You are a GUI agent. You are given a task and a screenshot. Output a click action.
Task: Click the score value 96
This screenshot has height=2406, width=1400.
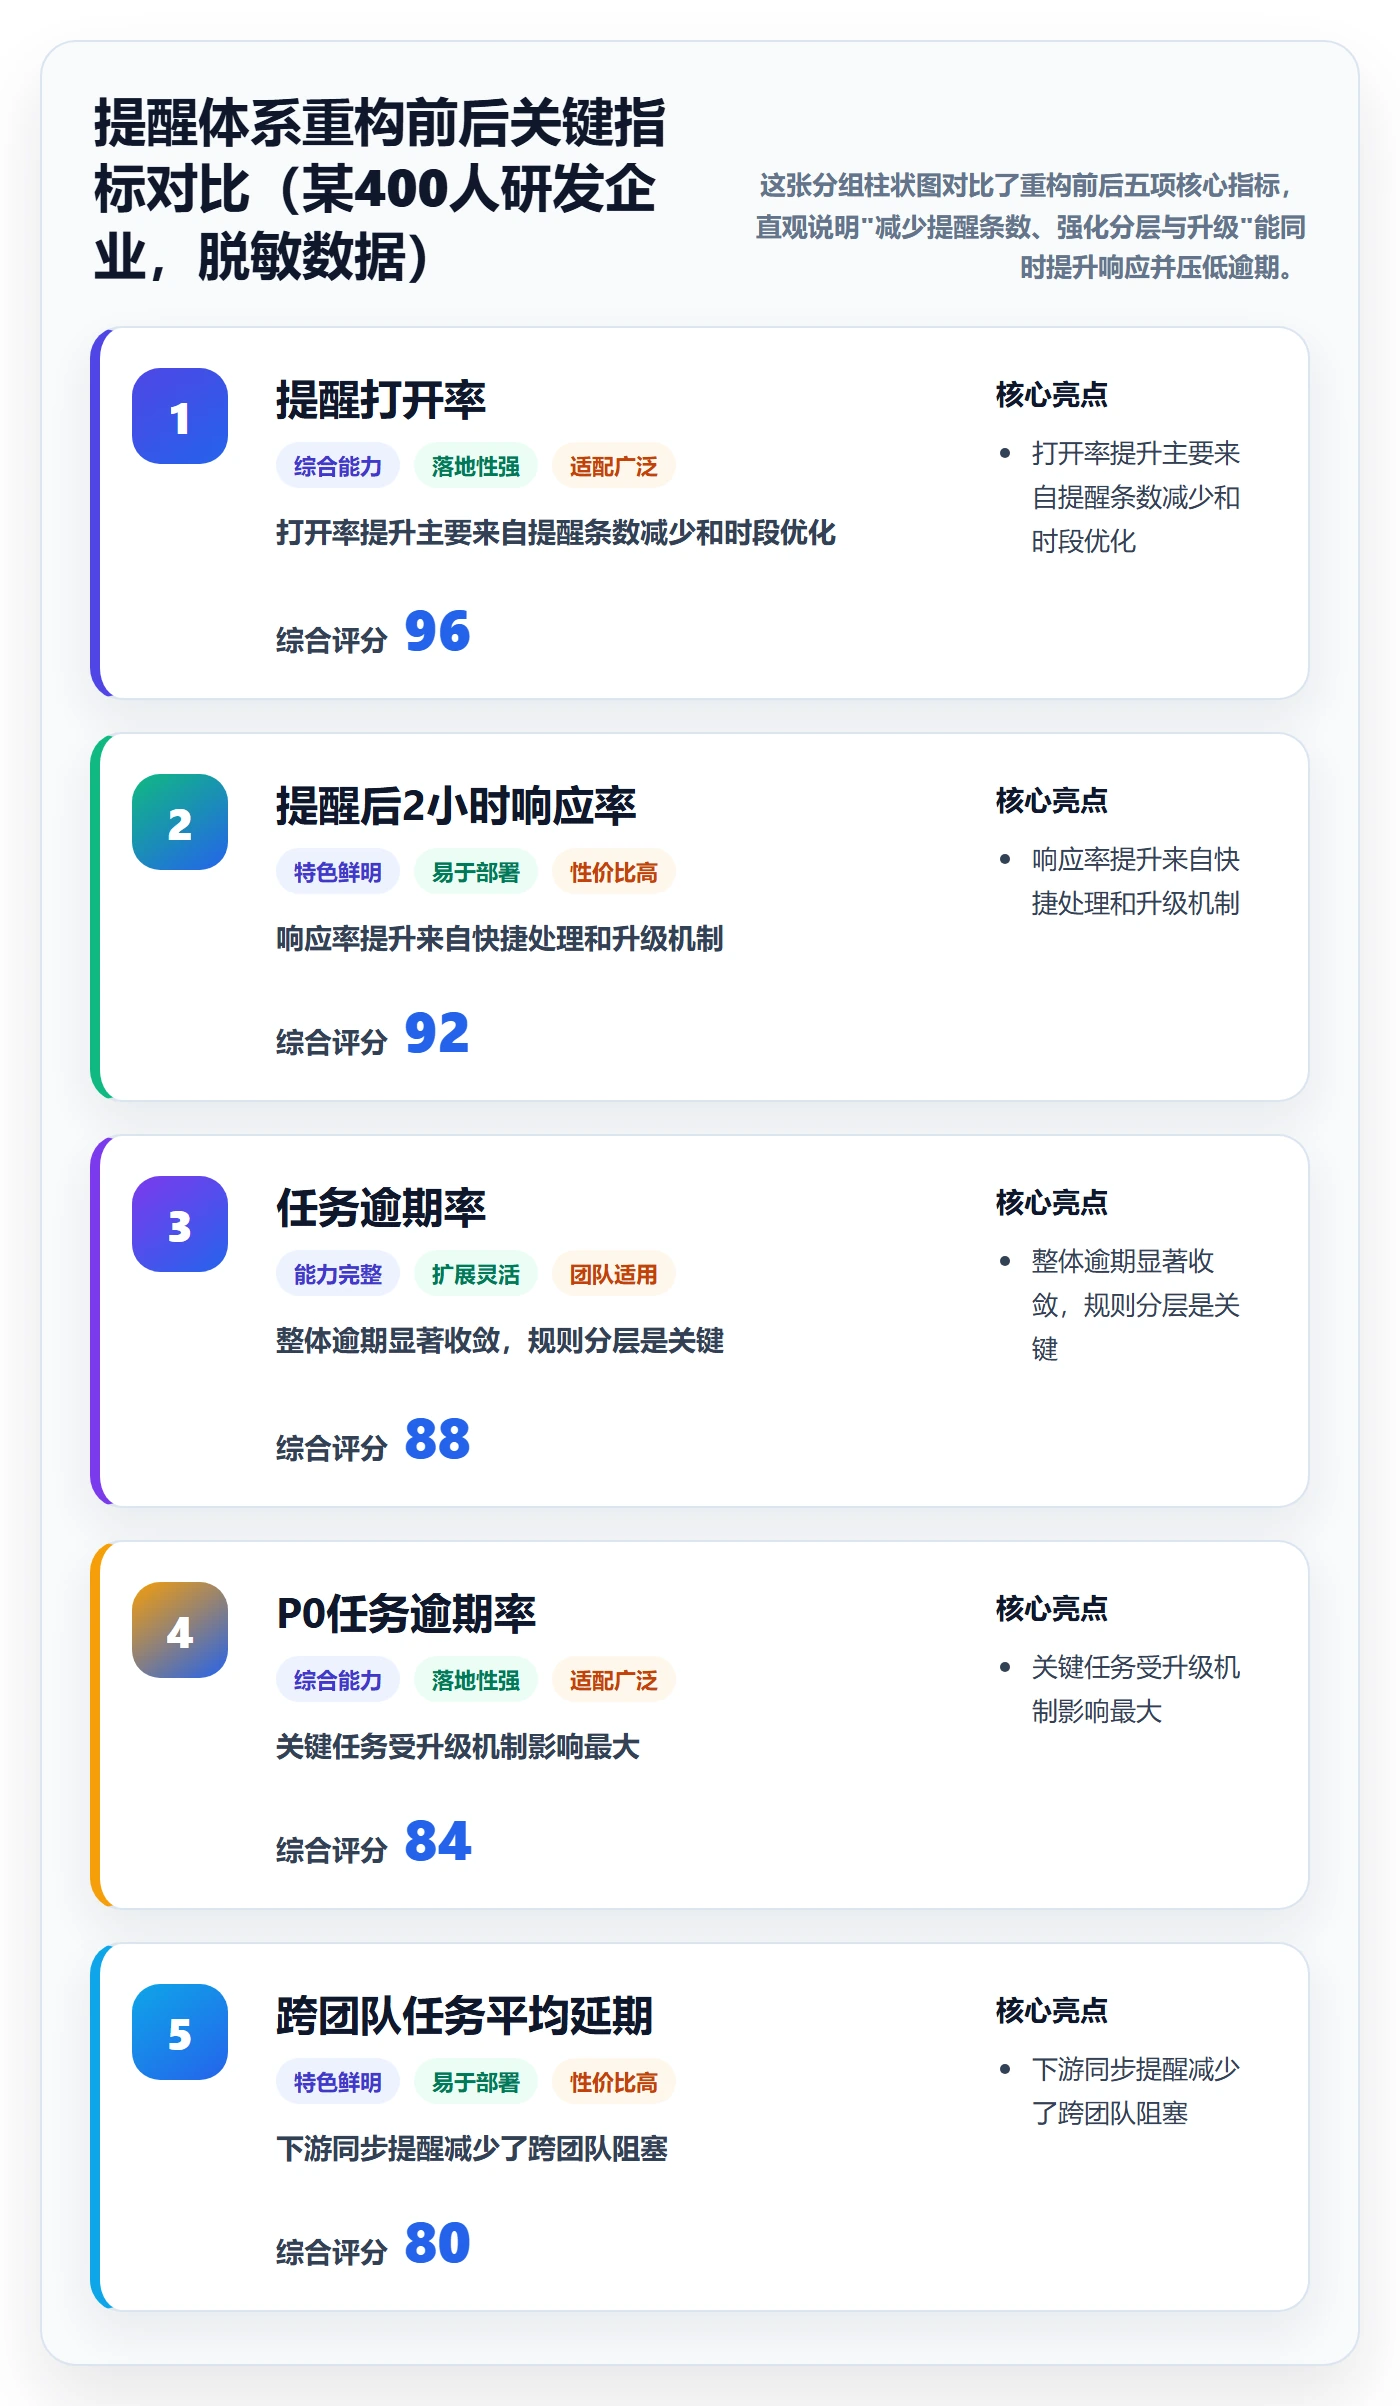click(x=437, y=632)
